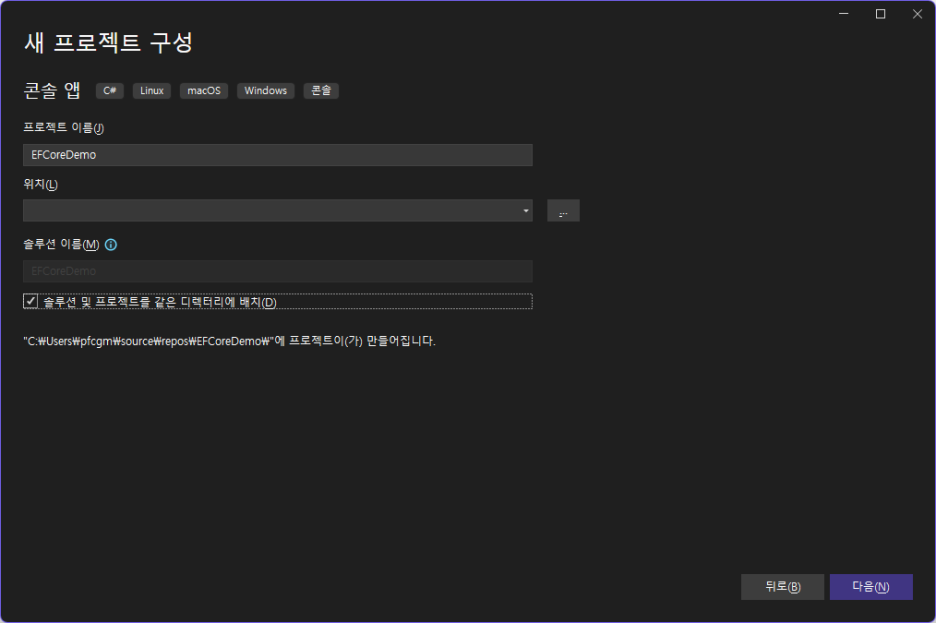
Task: Click the 새 프로젝트 구성 title
Action: (x=109, y=43)
